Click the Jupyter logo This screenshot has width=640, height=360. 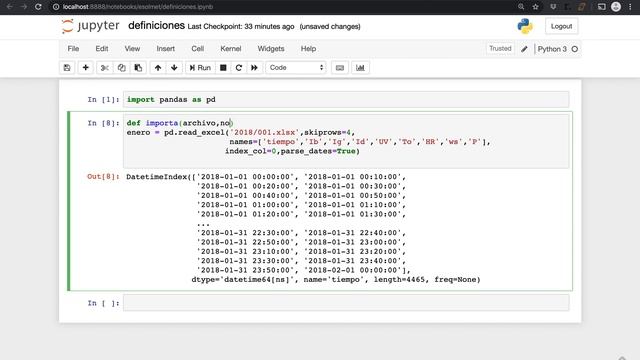pyautogui.click(x=91, y=26)
